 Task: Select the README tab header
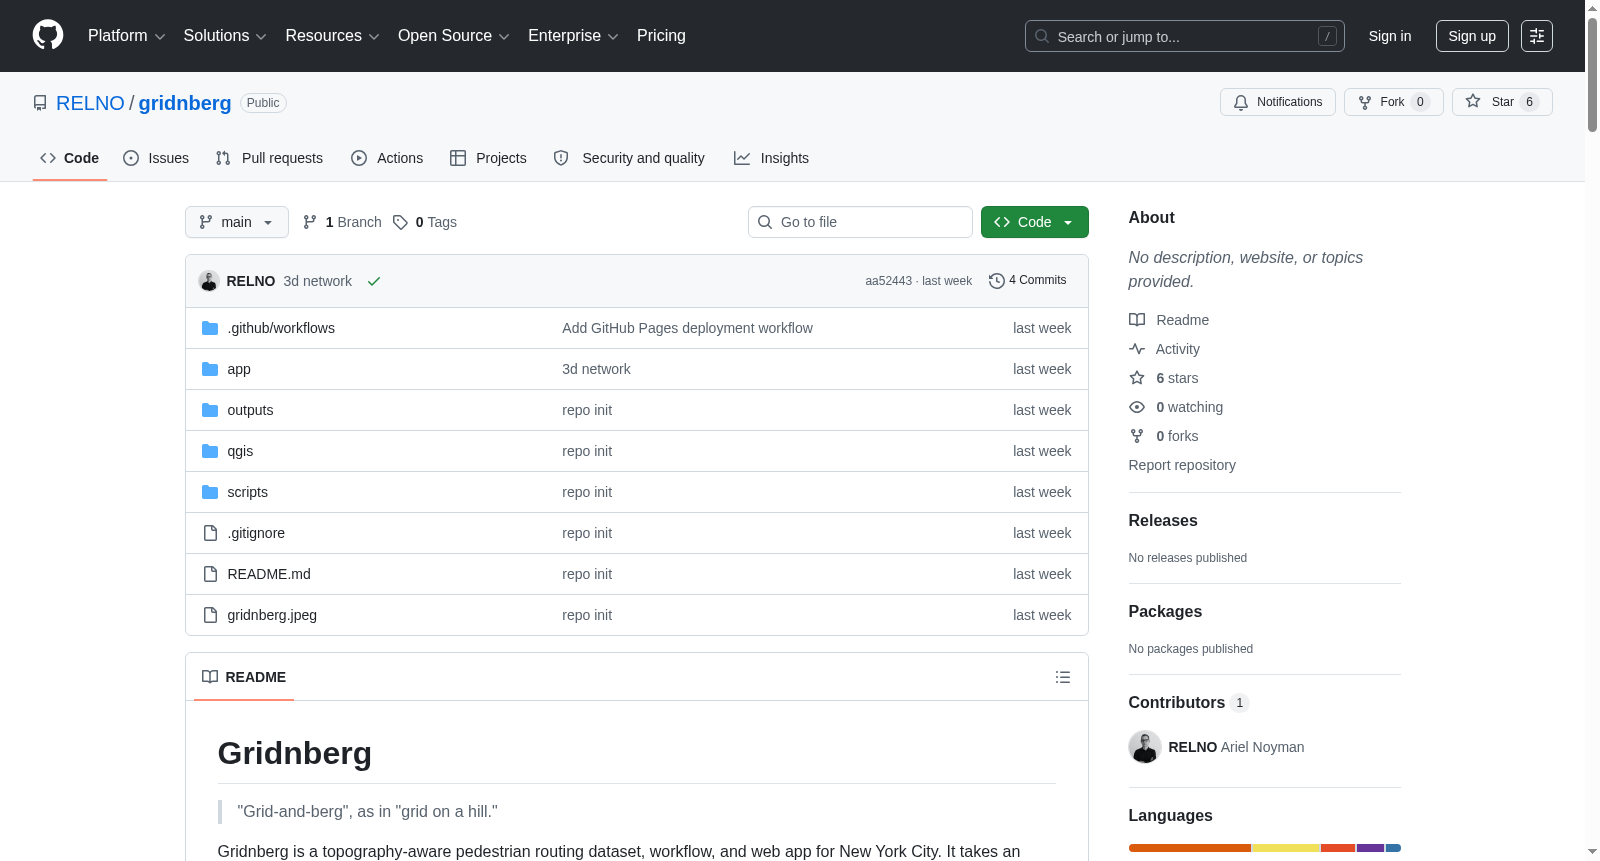point(244,677)
